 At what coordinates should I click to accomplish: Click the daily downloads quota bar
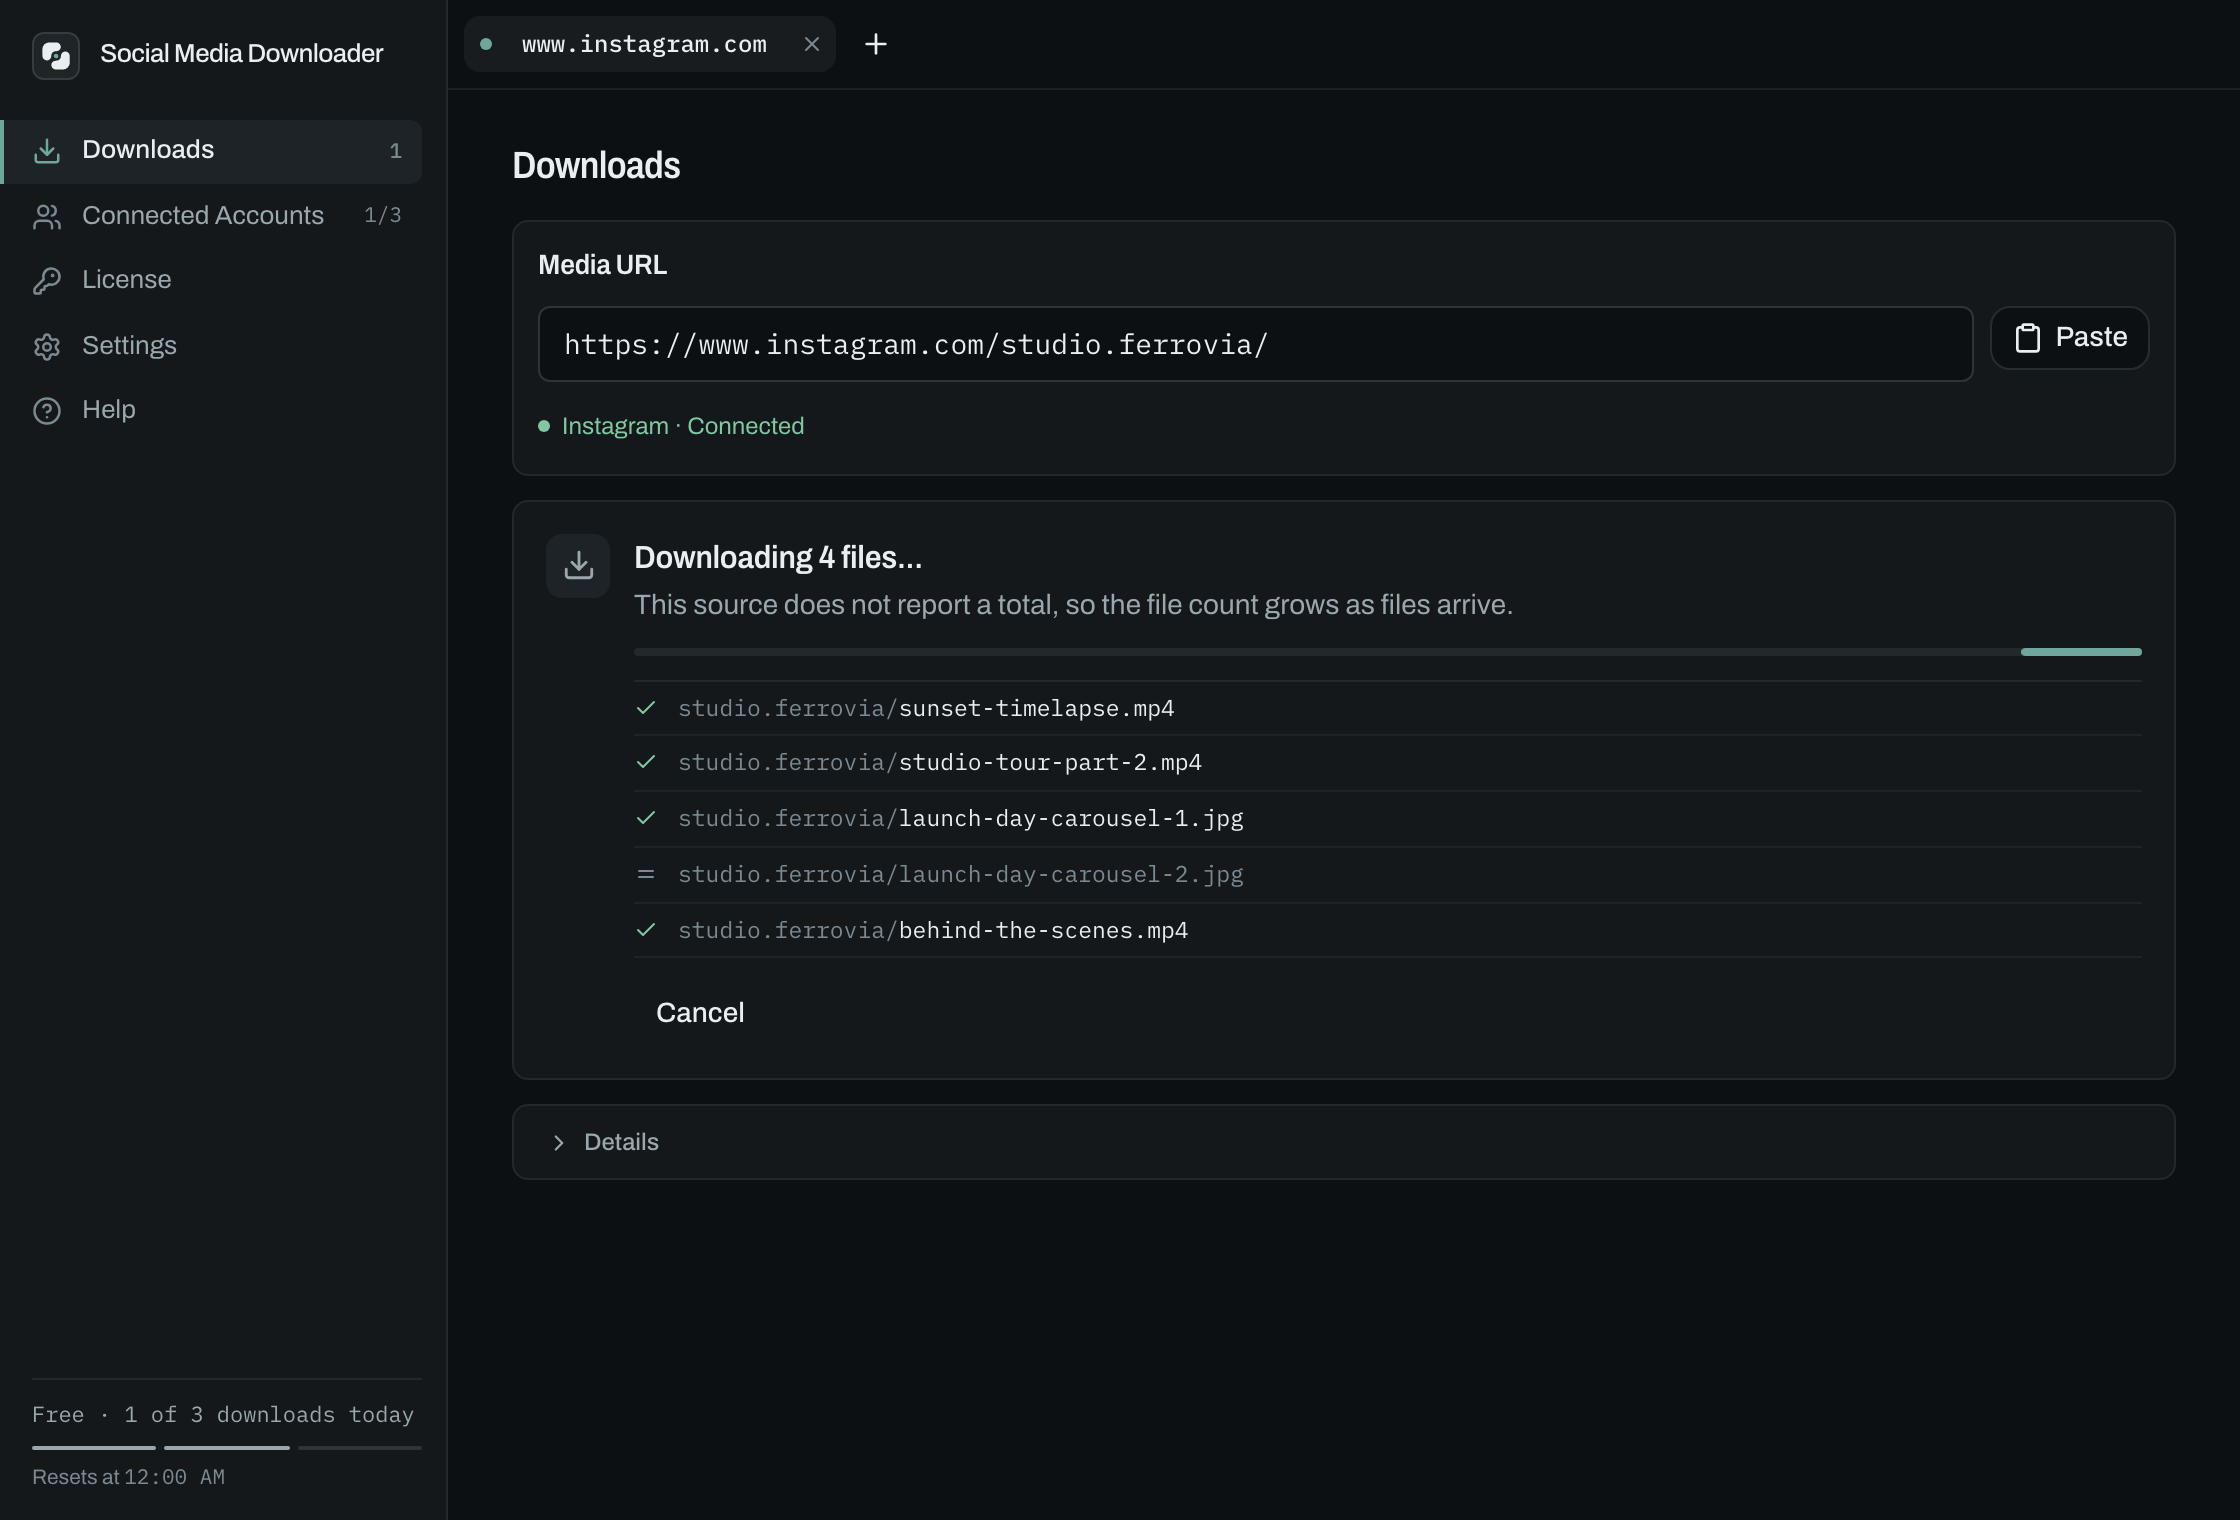pos(227,1447)
